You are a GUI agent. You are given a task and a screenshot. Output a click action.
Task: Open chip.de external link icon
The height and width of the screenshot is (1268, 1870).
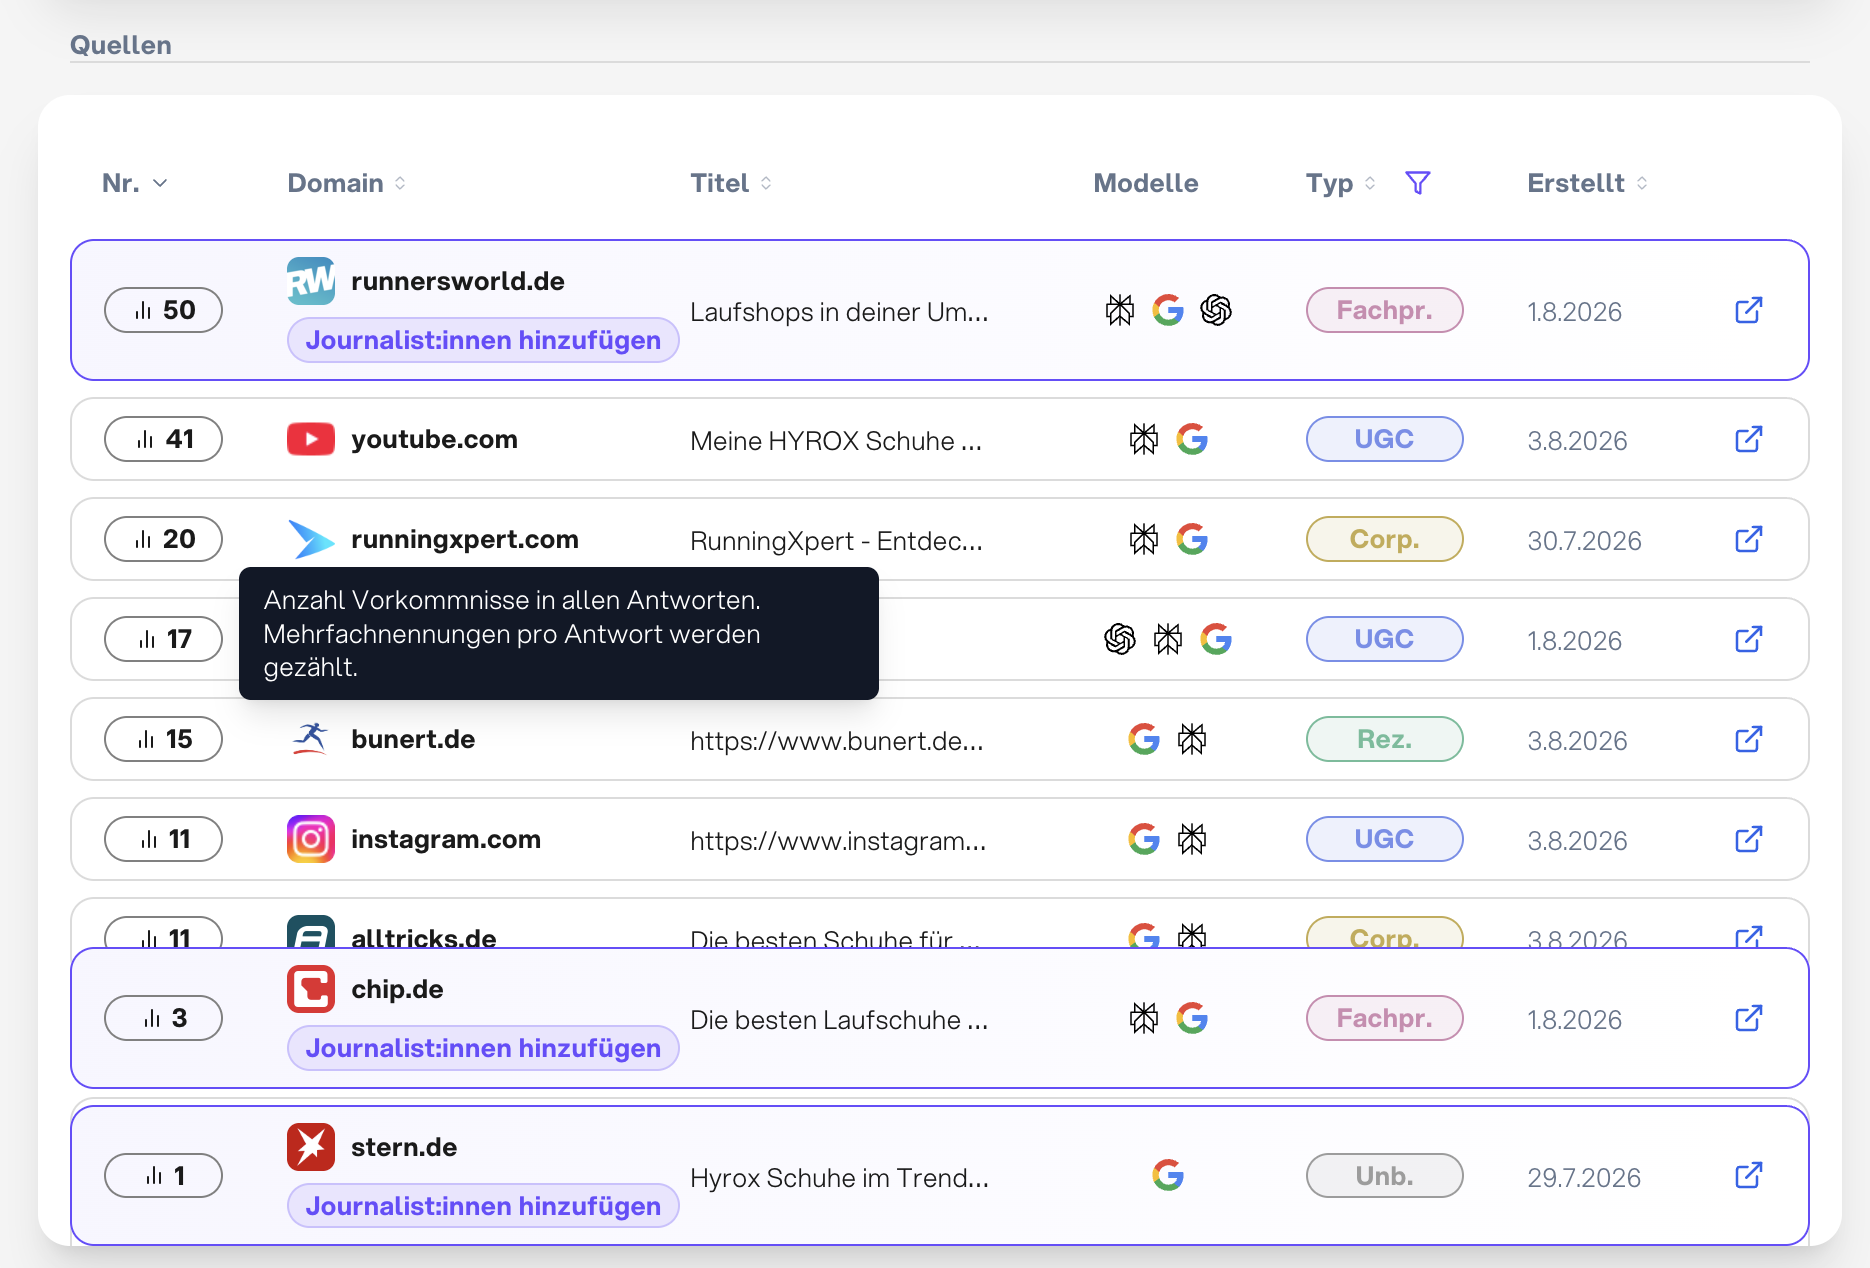coord(1748,1018)
